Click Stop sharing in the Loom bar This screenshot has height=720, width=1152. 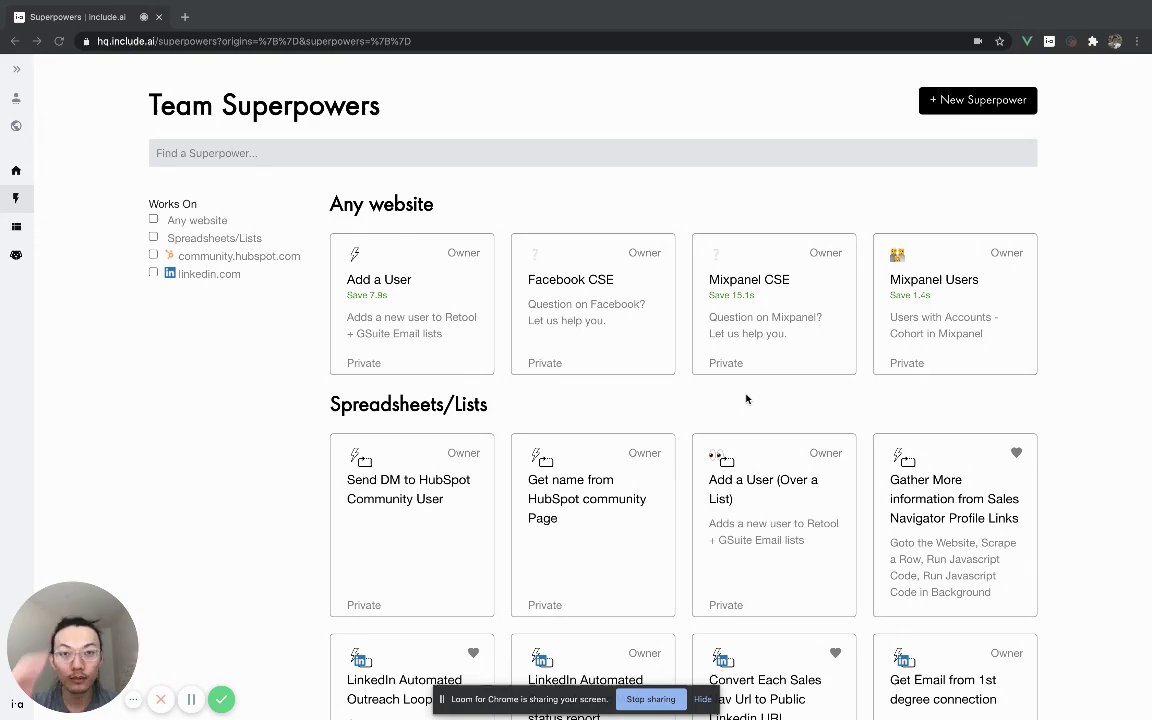pyautogui.click(x=650, y=699)
